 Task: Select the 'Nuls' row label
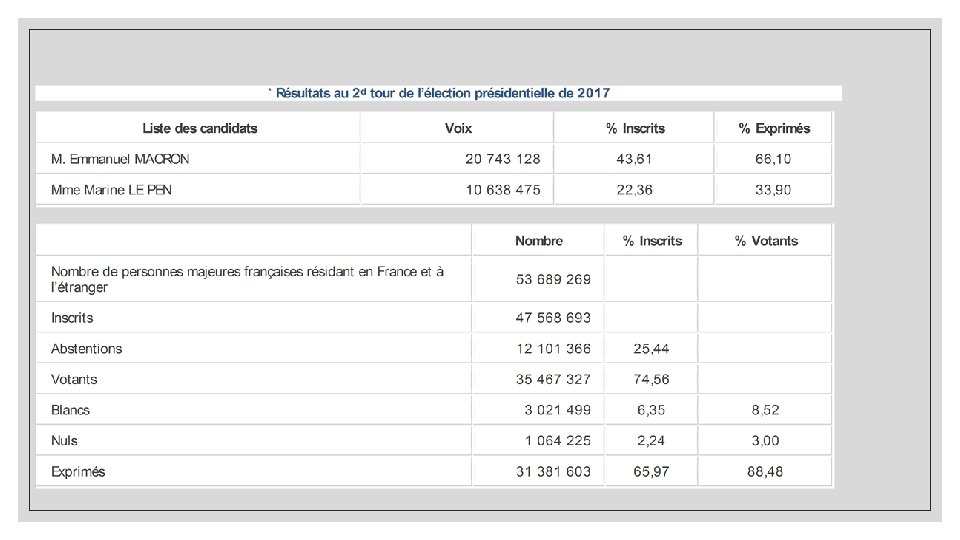point(64,441)
